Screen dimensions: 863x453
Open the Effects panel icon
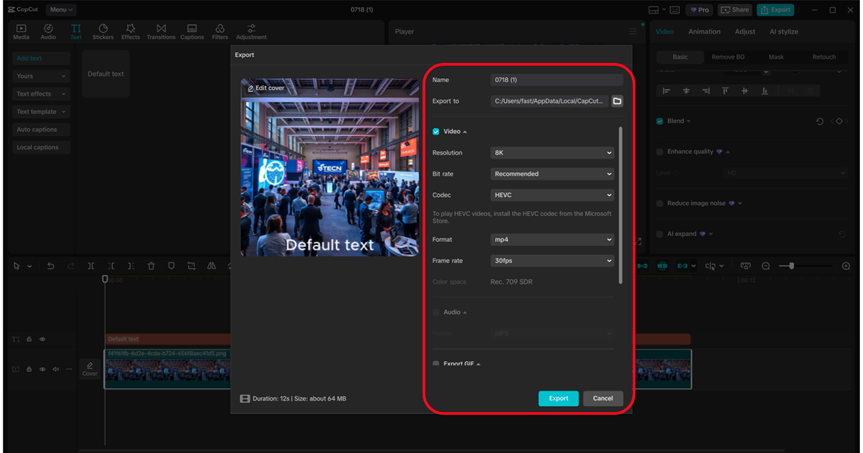pyautogui.click(x=130, y=31)
